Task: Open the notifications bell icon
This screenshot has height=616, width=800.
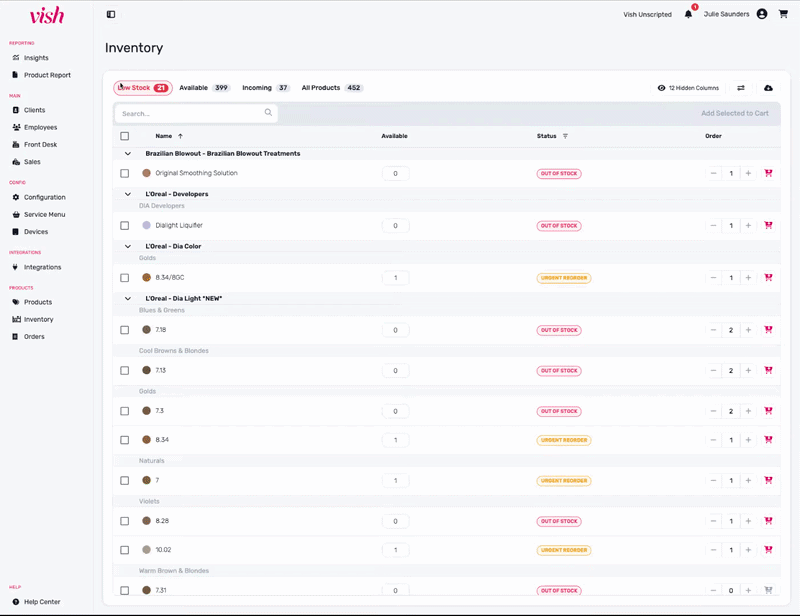Action: (688, 14)
